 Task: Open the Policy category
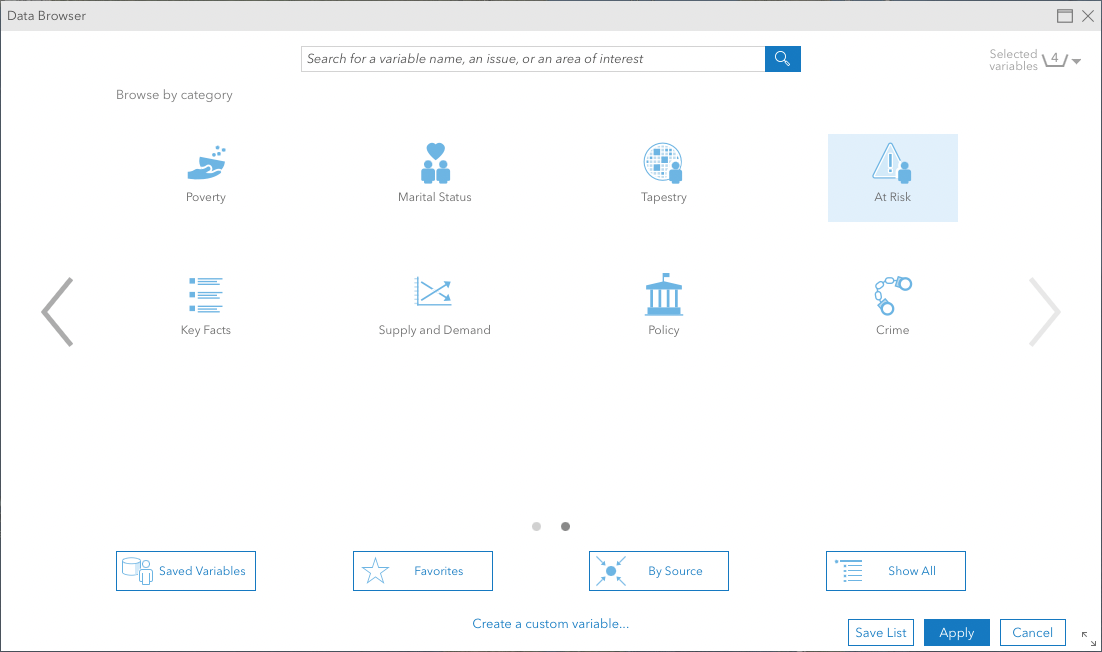click(663, 306)
